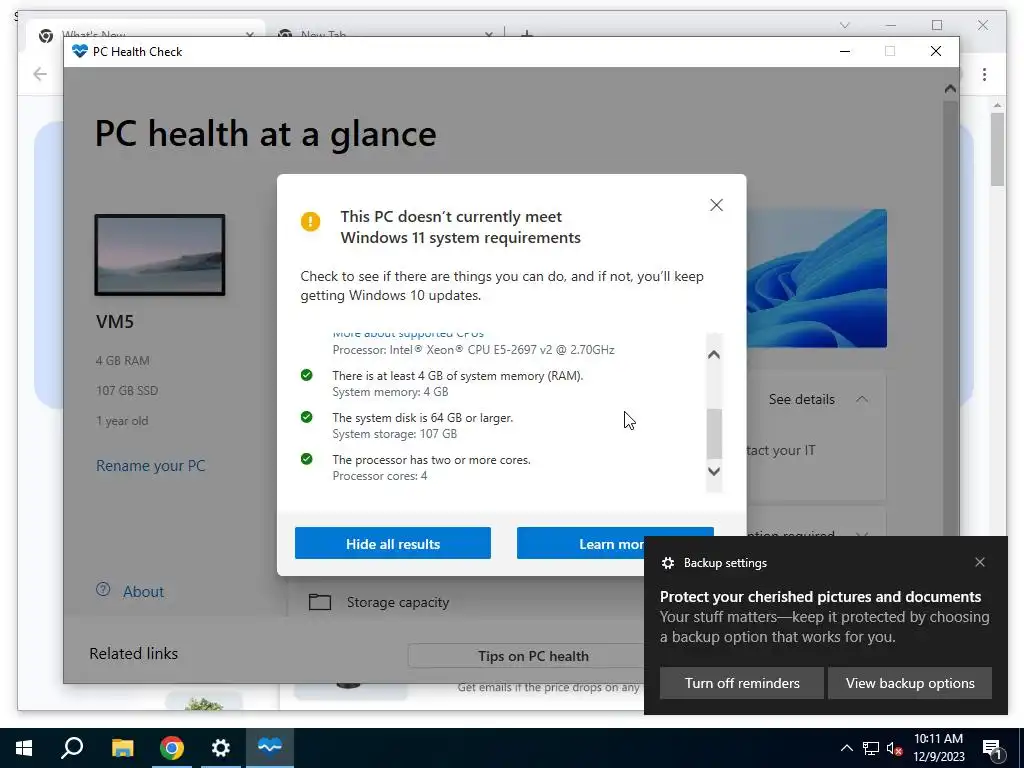
Task: Click the About question mark icon
Action: pyautogui.click(x=103, y=589)
